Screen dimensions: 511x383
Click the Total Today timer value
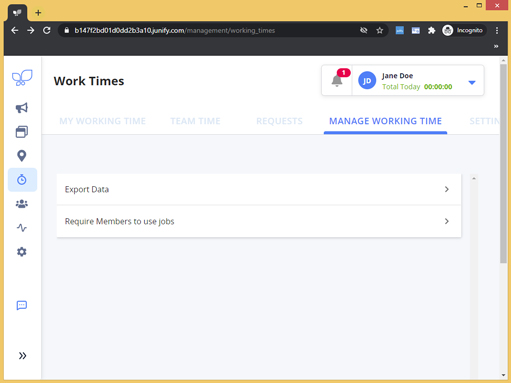[x=438, y=87]
